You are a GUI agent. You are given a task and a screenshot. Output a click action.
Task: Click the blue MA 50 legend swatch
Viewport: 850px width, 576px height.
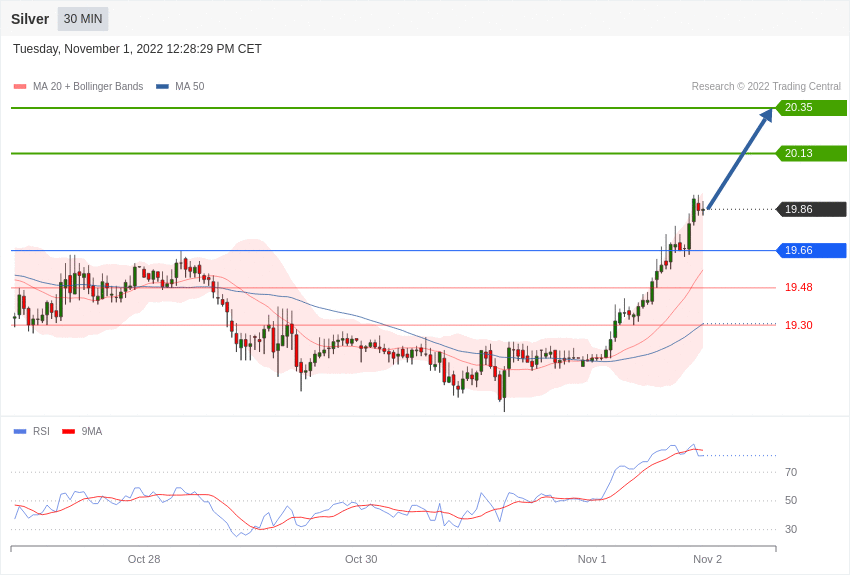(x=163, y=86)
